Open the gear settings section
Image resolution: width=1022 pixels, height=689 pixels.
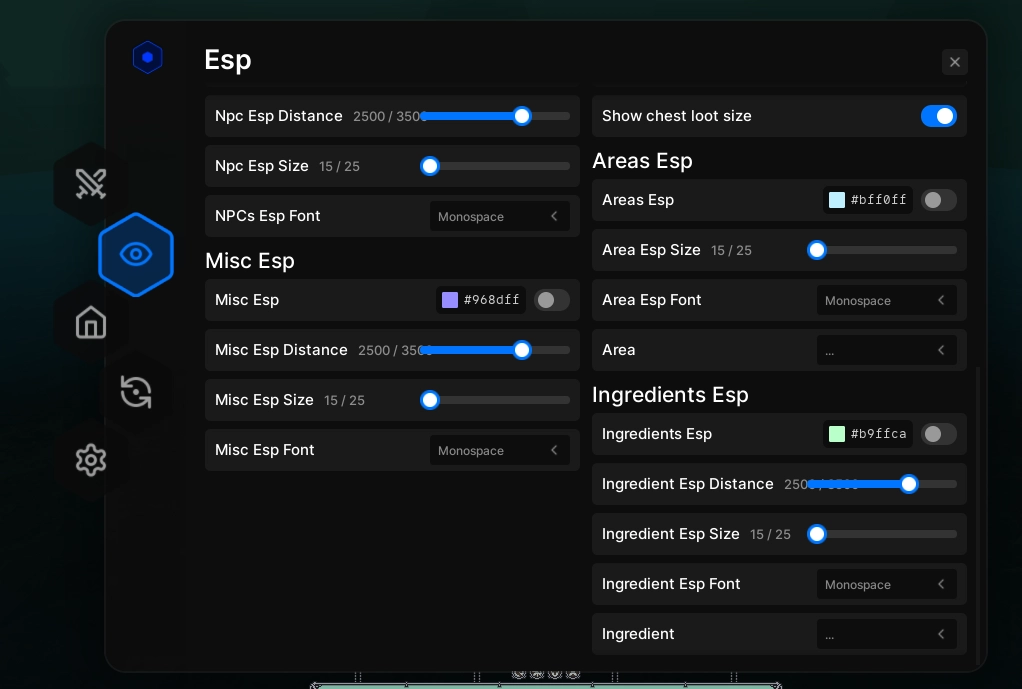pyautogui.click(x=91, y=460)
